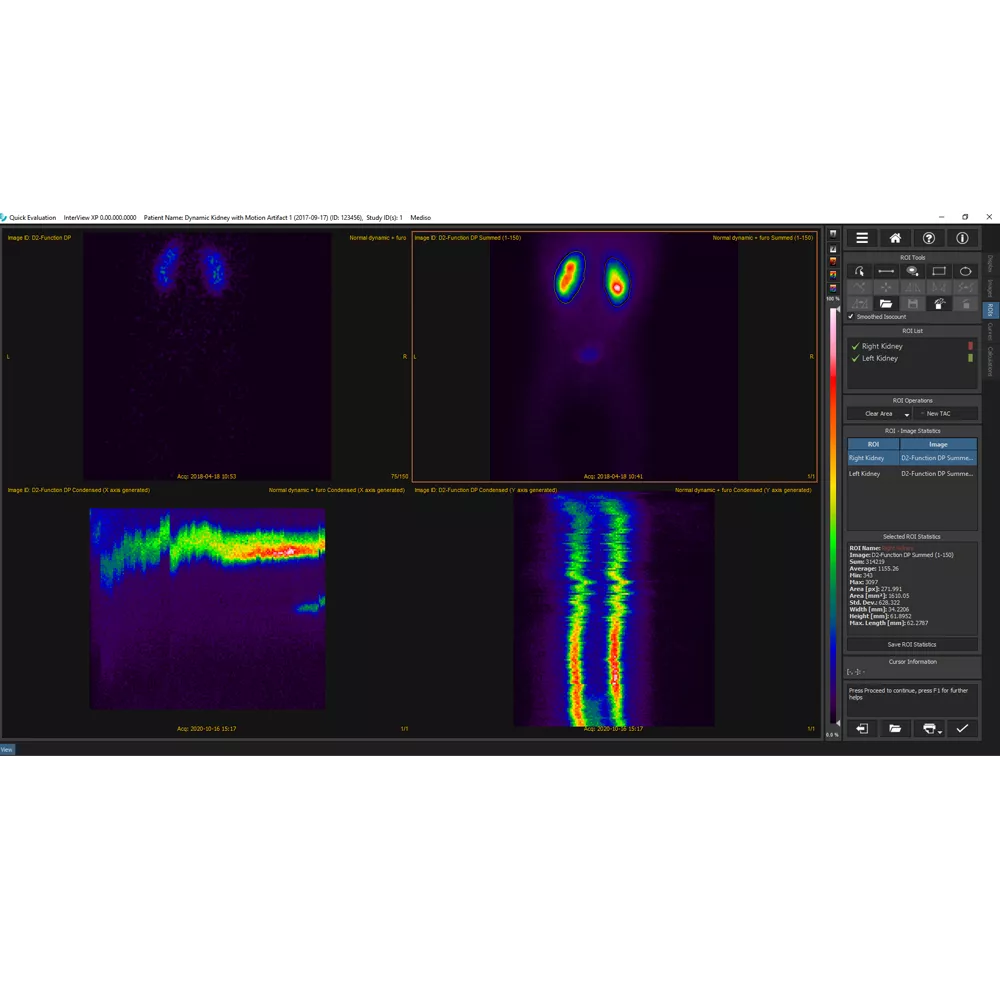Select the freehand ROI pointer tool
The width and height of the screenshot is (1000, 1000).
click(x=860, y=271)
